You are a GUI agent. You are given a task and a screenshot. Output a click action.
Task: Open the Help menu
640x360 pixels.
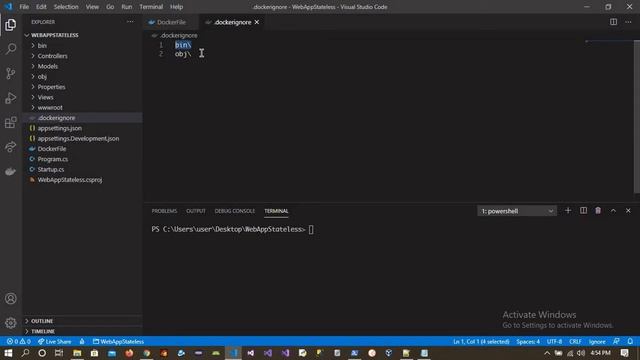click(x=176, y=7)
